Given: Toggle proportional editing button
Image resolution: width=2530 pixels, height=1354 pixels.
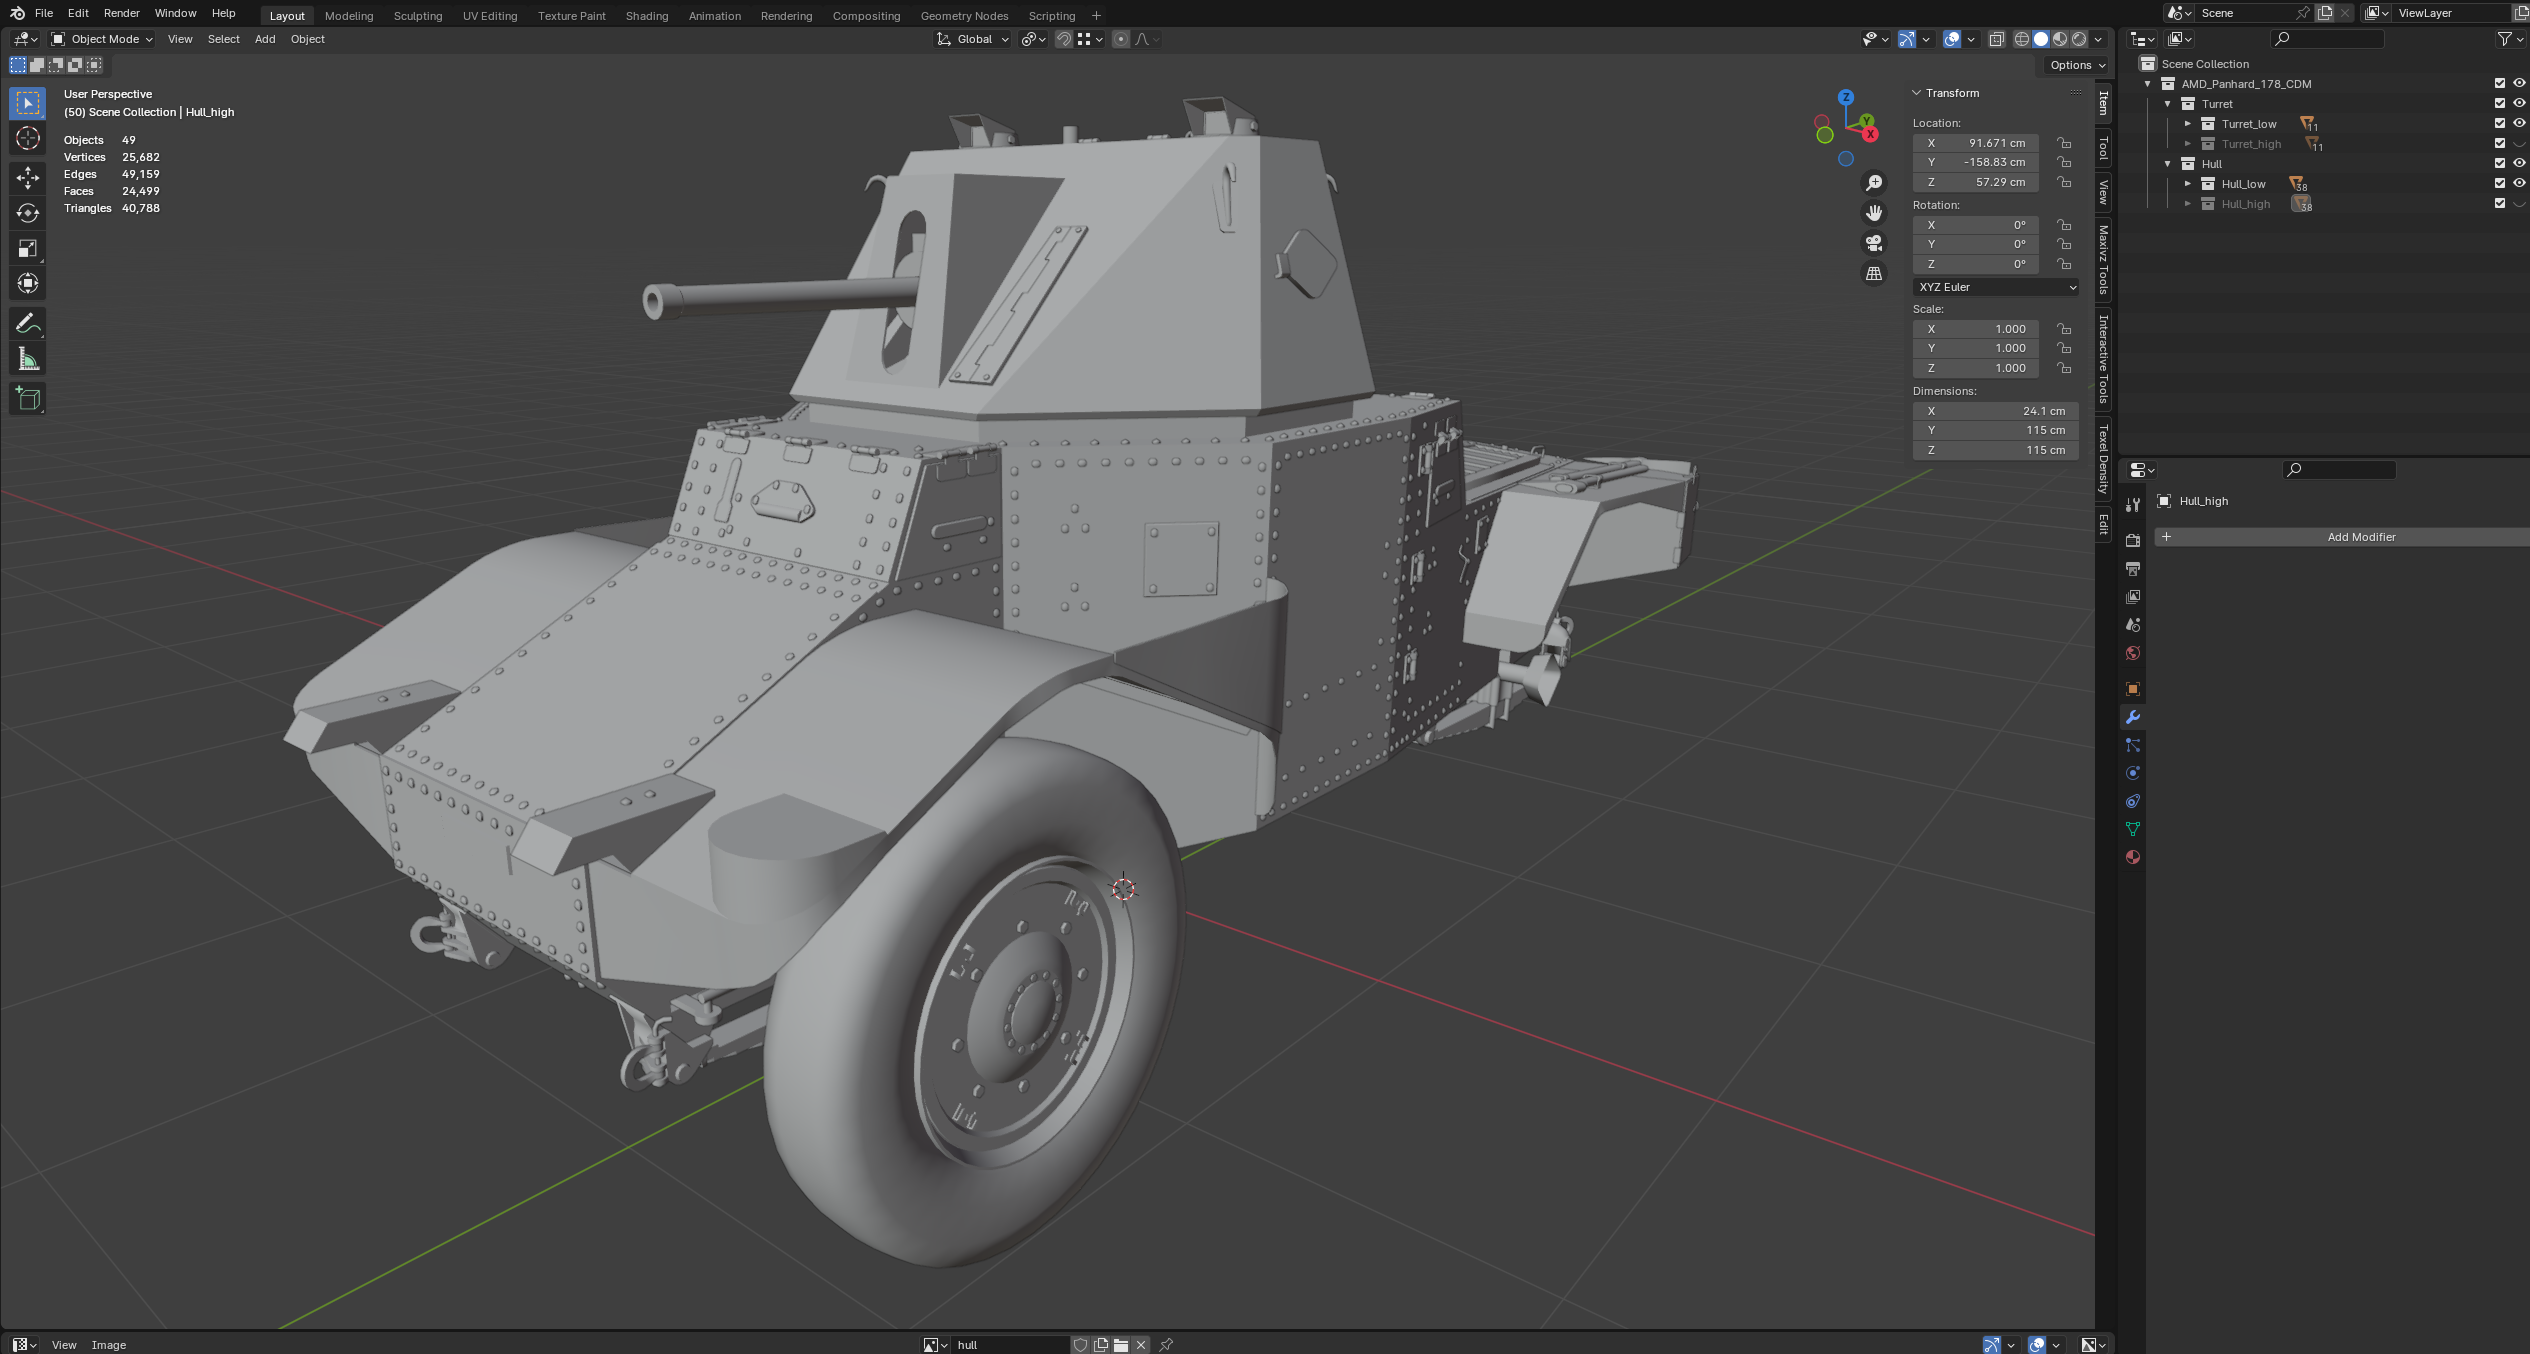Looking at the screenshot, I should [1120, 39].
